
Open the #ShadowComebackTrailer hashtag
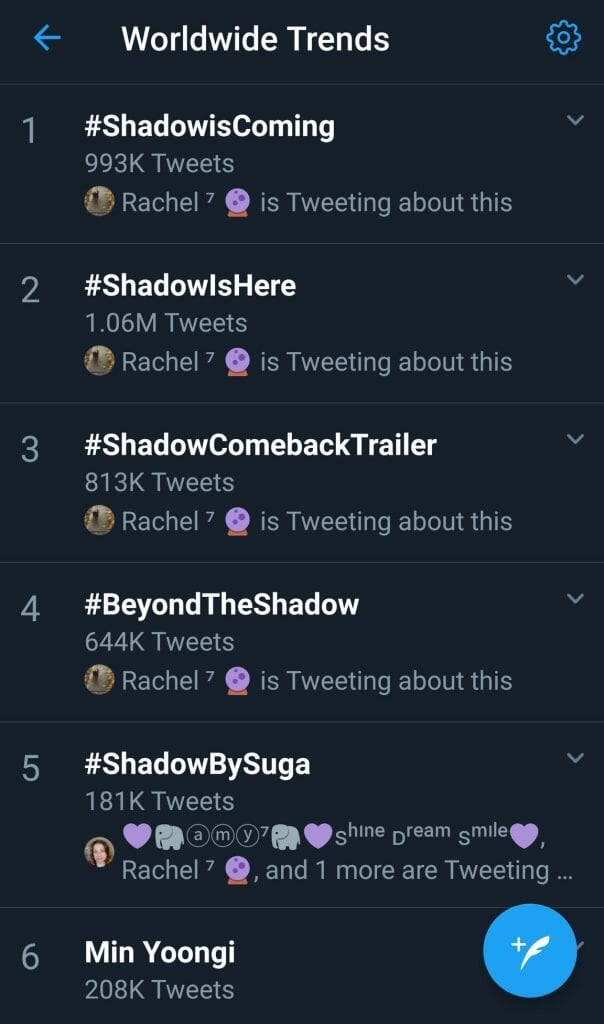pos(261,445)
